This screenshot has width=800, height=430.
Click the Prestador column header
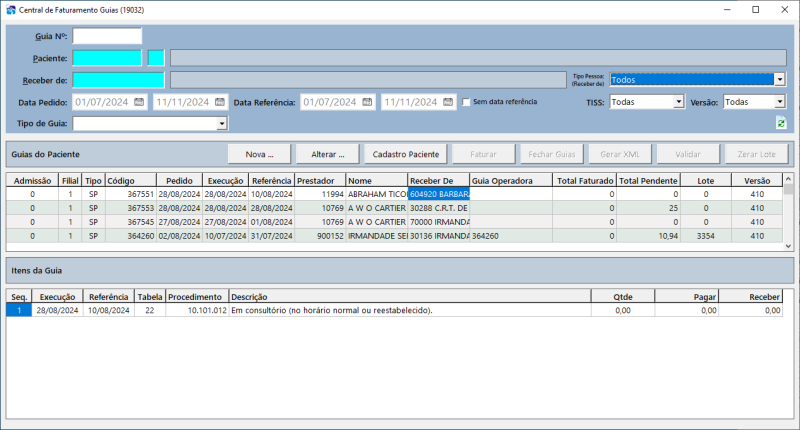[x=320, y=181]
